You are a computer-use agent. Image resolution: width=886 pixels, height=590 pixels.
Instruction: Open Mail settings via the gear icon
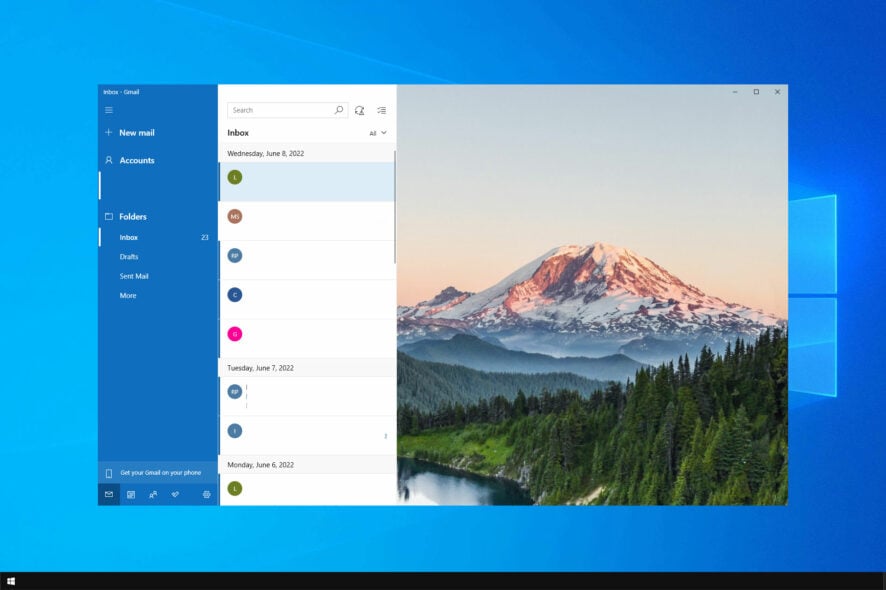click(x=206, y=493)
